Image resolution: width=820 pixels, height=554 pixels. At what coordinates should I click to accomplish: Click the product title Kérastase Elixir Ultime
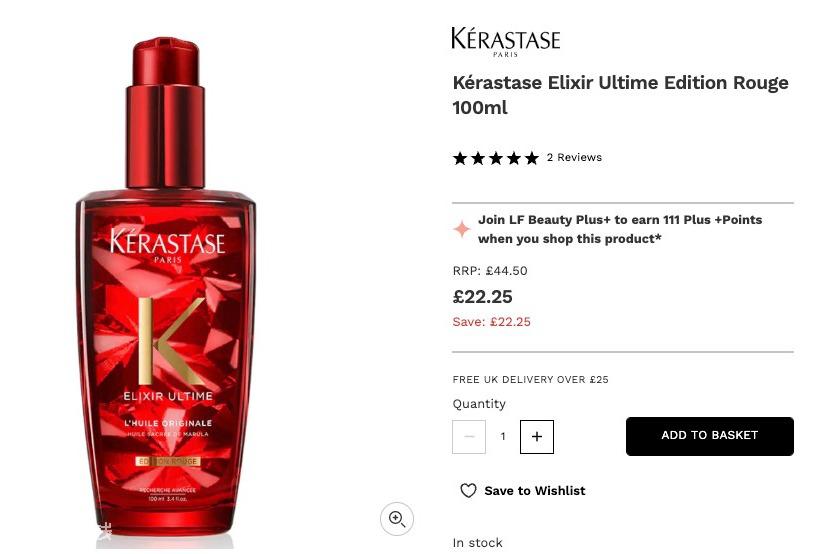620,95
